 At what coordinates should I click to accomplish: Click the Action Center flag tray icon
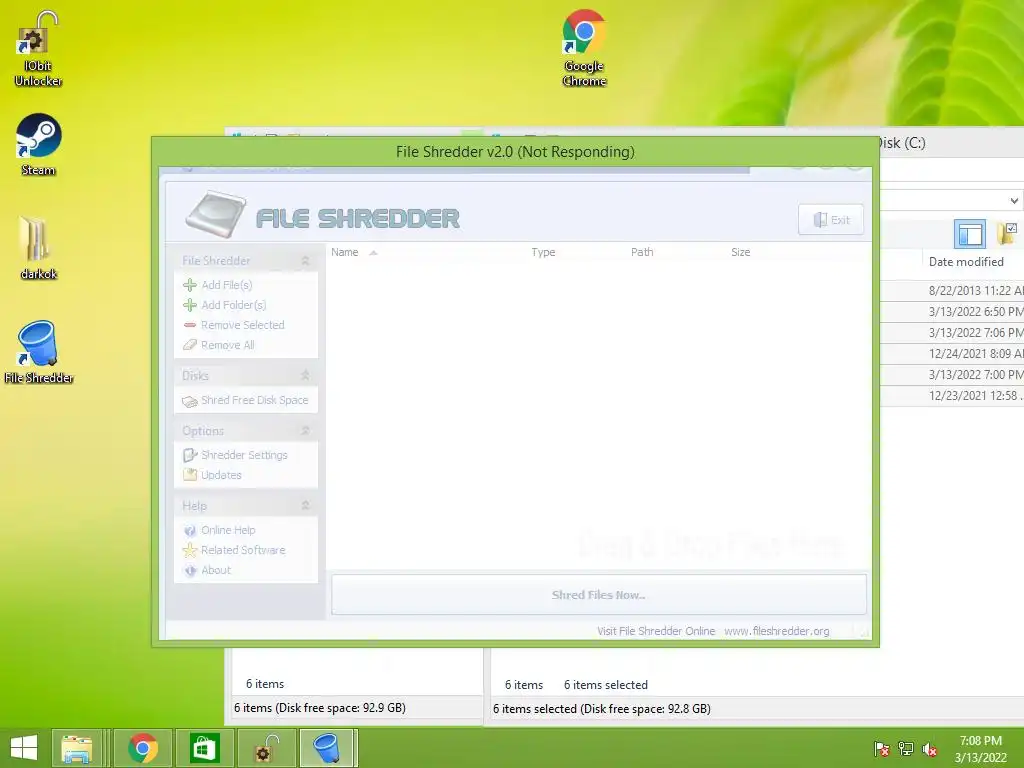click(881, 748)
